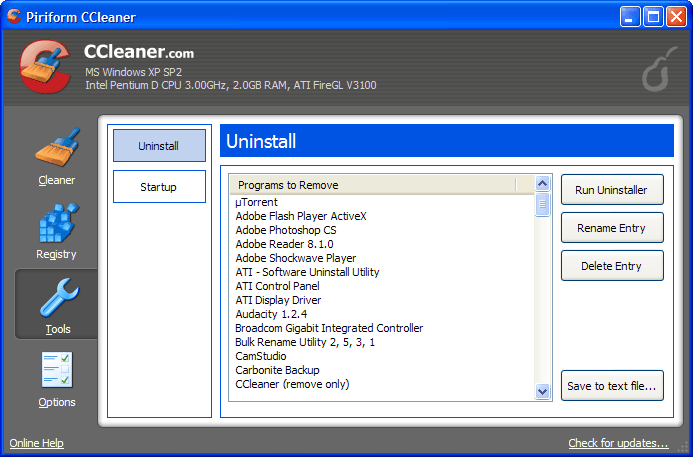Click the Run Uninstaller button

pos(612,190)
